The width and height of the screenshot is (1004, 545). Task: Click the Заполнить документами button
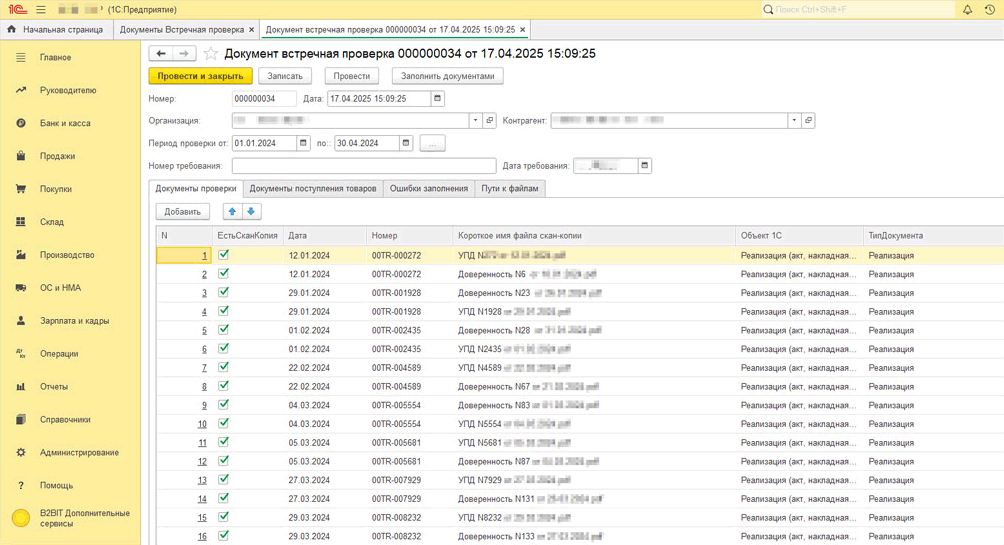(x=447, y=76)
